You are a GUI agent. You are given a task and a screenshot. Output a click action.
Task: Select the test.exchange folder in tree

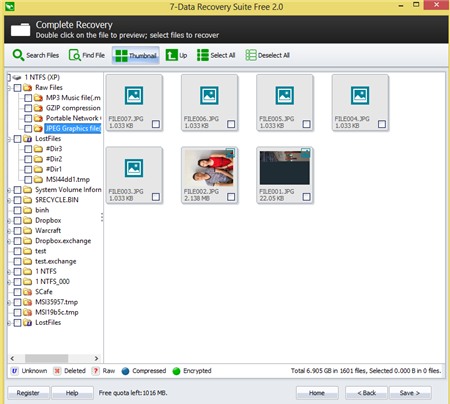click(56, 261)
